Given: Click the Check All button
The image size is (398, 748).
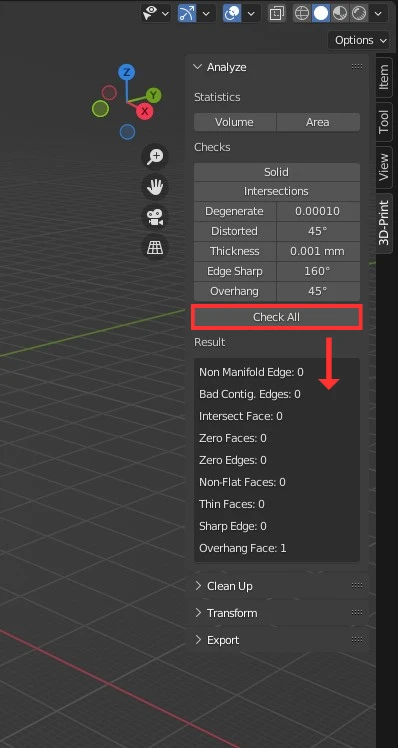Looking at the screenshot, I should 277,317.
